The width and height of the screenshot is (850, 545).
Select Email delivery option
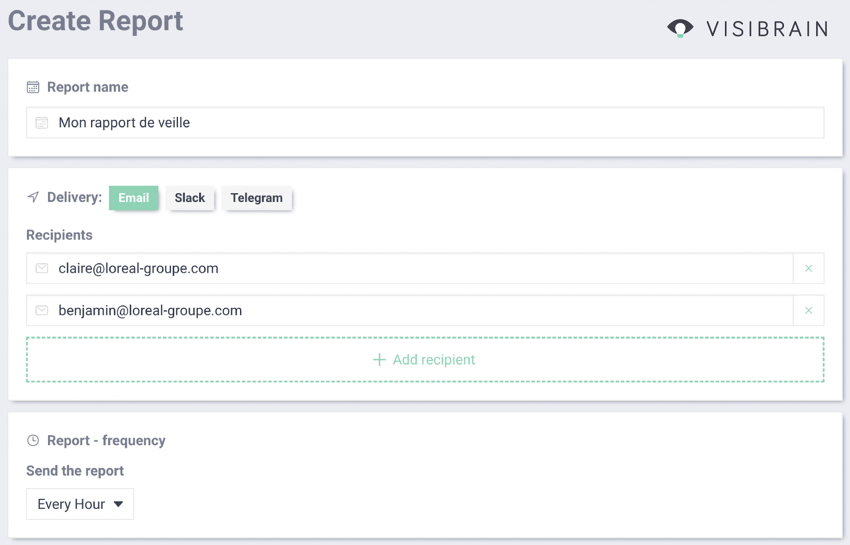coord(133,198)
